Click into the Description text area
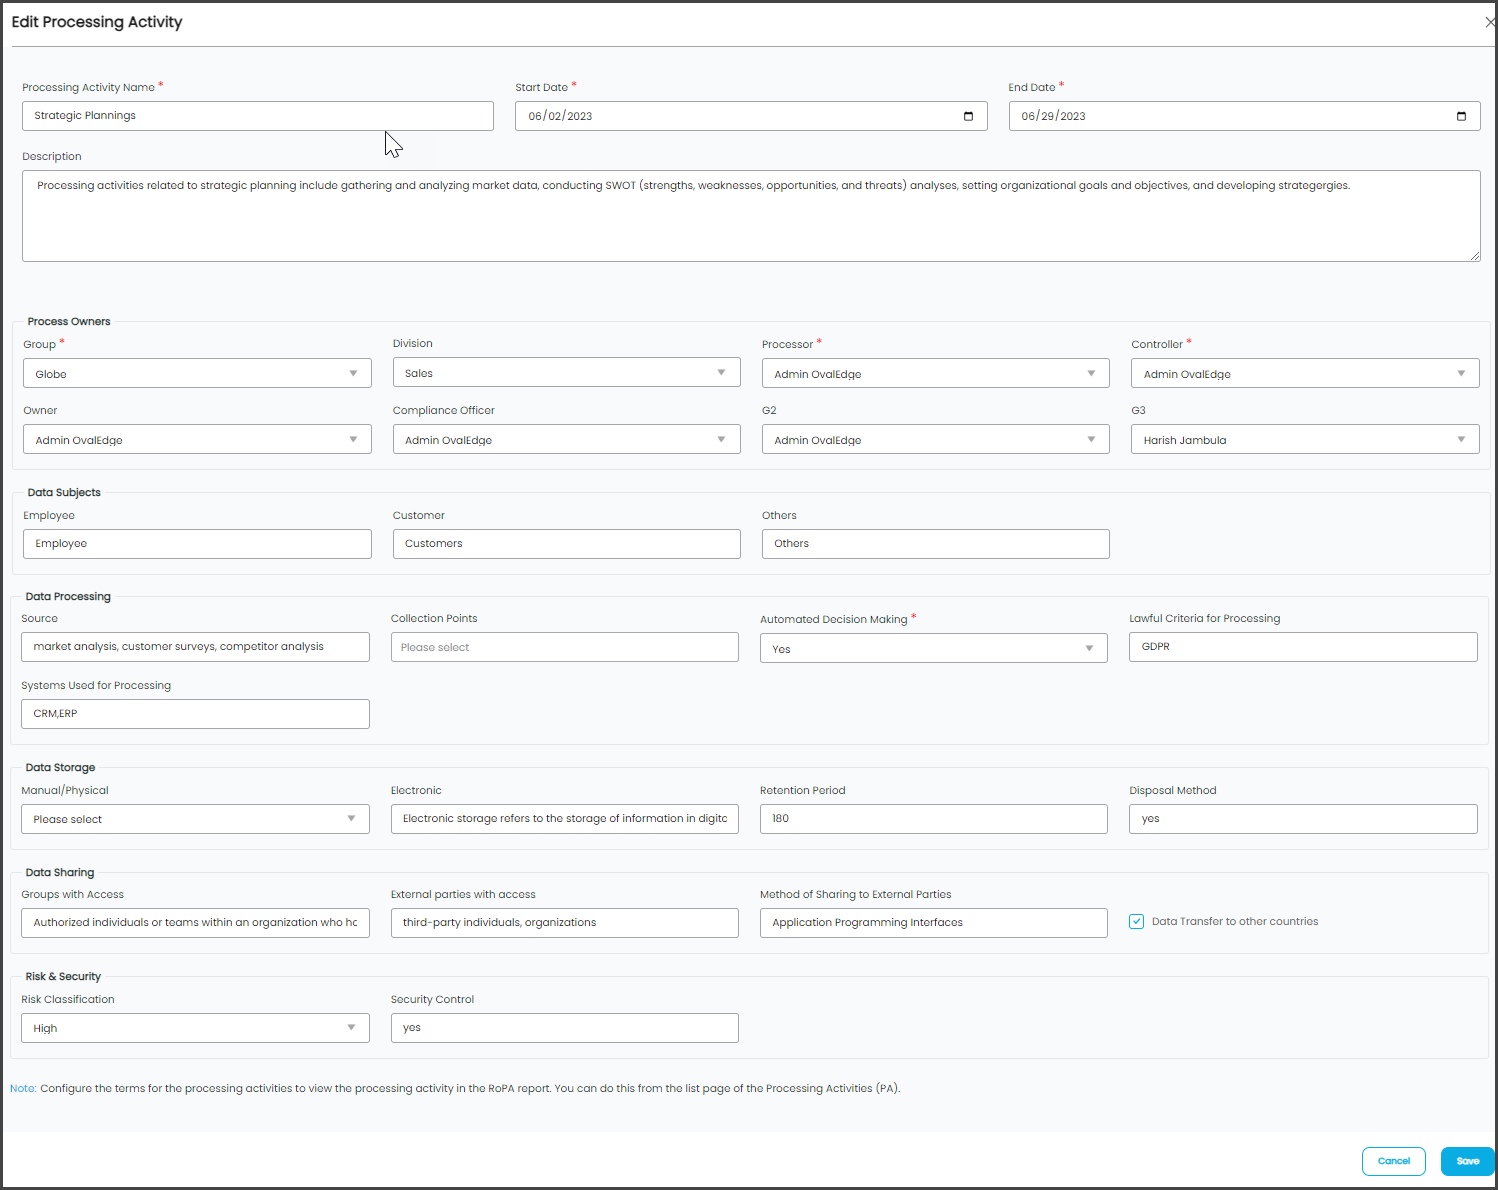 [751, 216]
